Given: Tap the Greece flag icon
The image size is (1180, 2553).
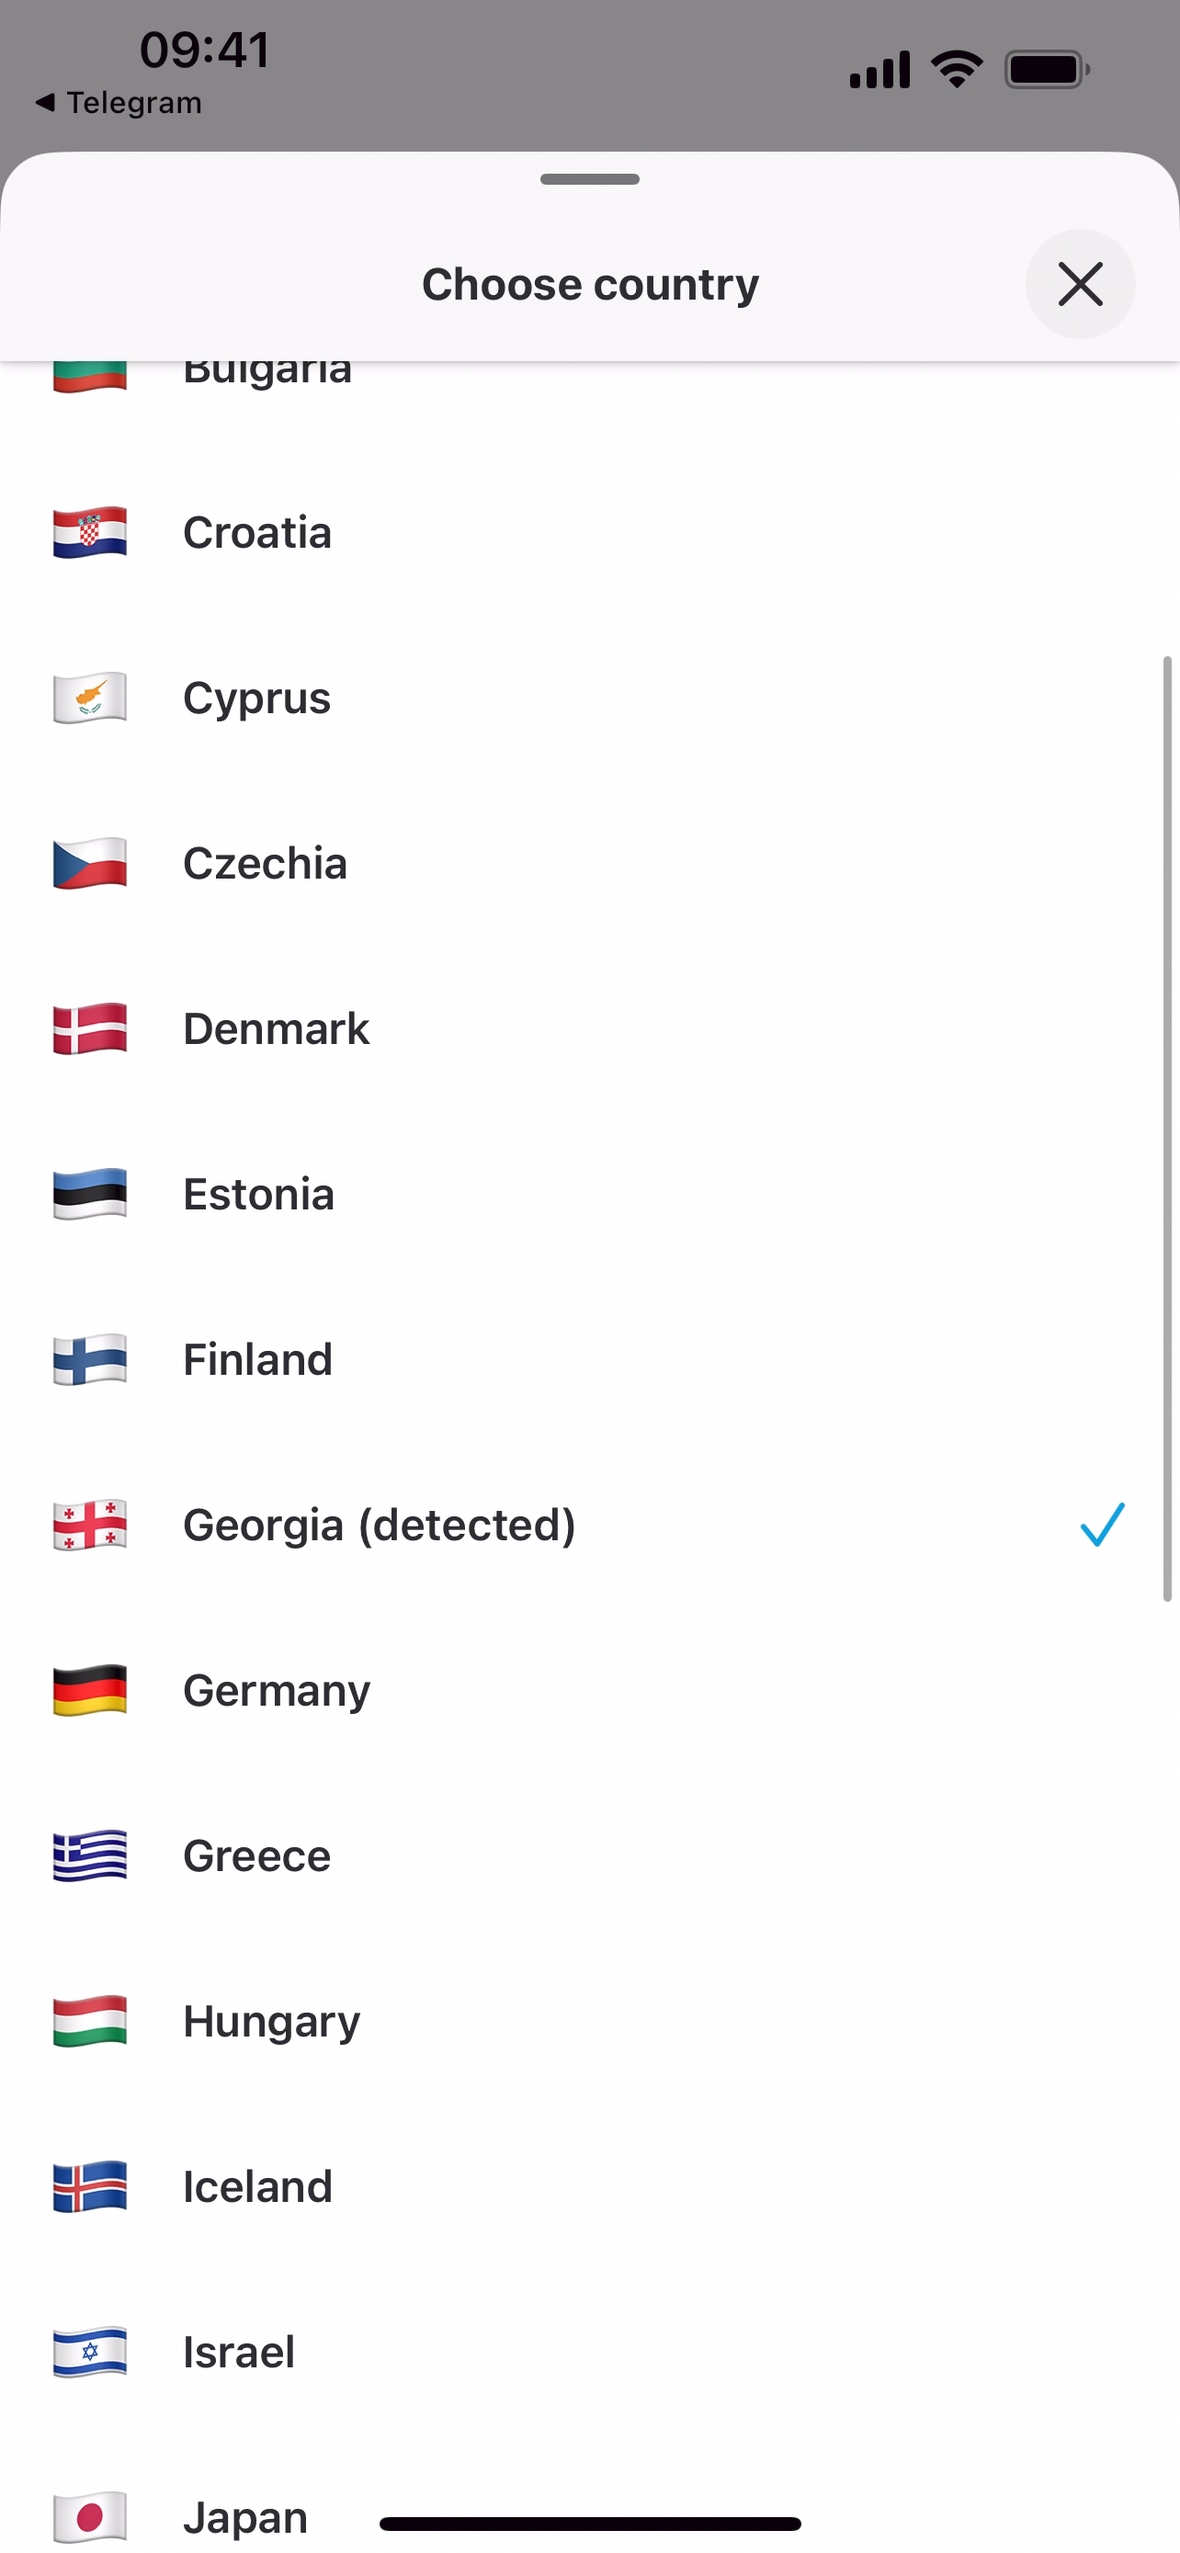Looking at the screenshot, I should [90, 1855].
